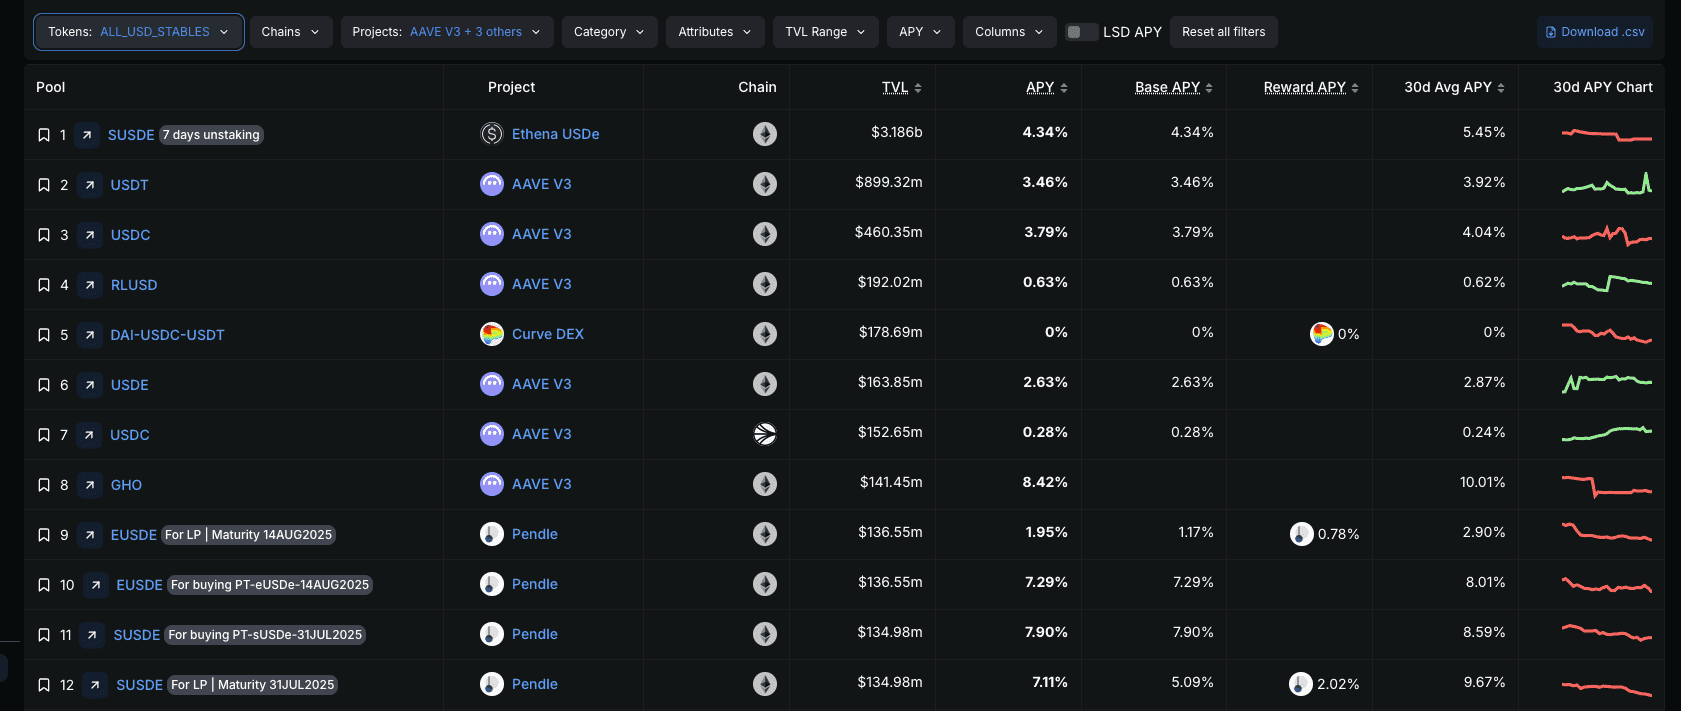Click Ethereum chain icon in SUSDE row 1
Image resolution: width=1681 pixels, height=711 pixels.
tap(765, 134)
